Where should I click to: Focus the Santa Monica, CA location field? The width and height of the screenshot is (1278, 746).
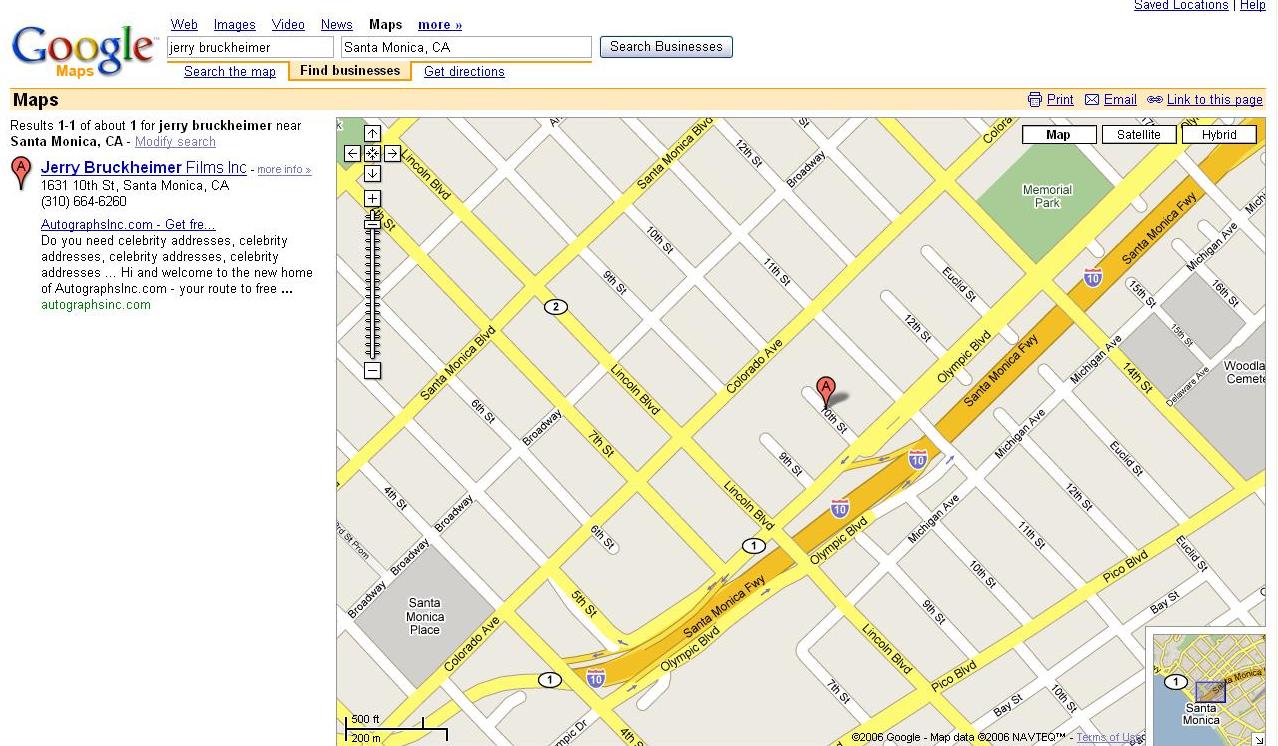pos(466,48)
